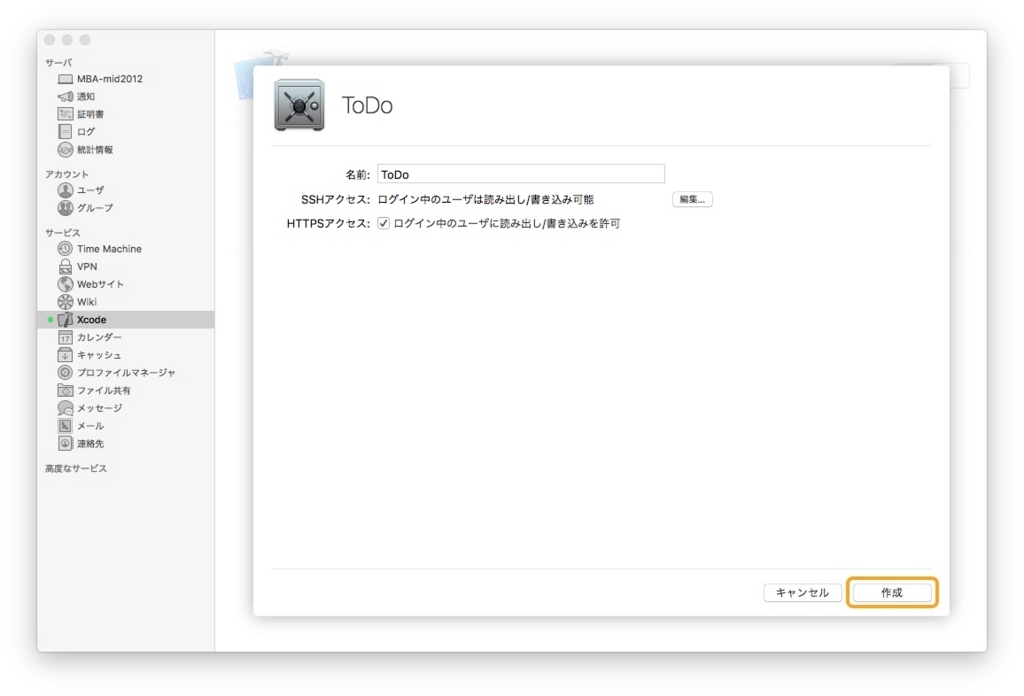Image resolution: width=1024 pixels, height=696 pixels.
Task: Select カレンダー service in sidebar
Action: click(99, 337)
